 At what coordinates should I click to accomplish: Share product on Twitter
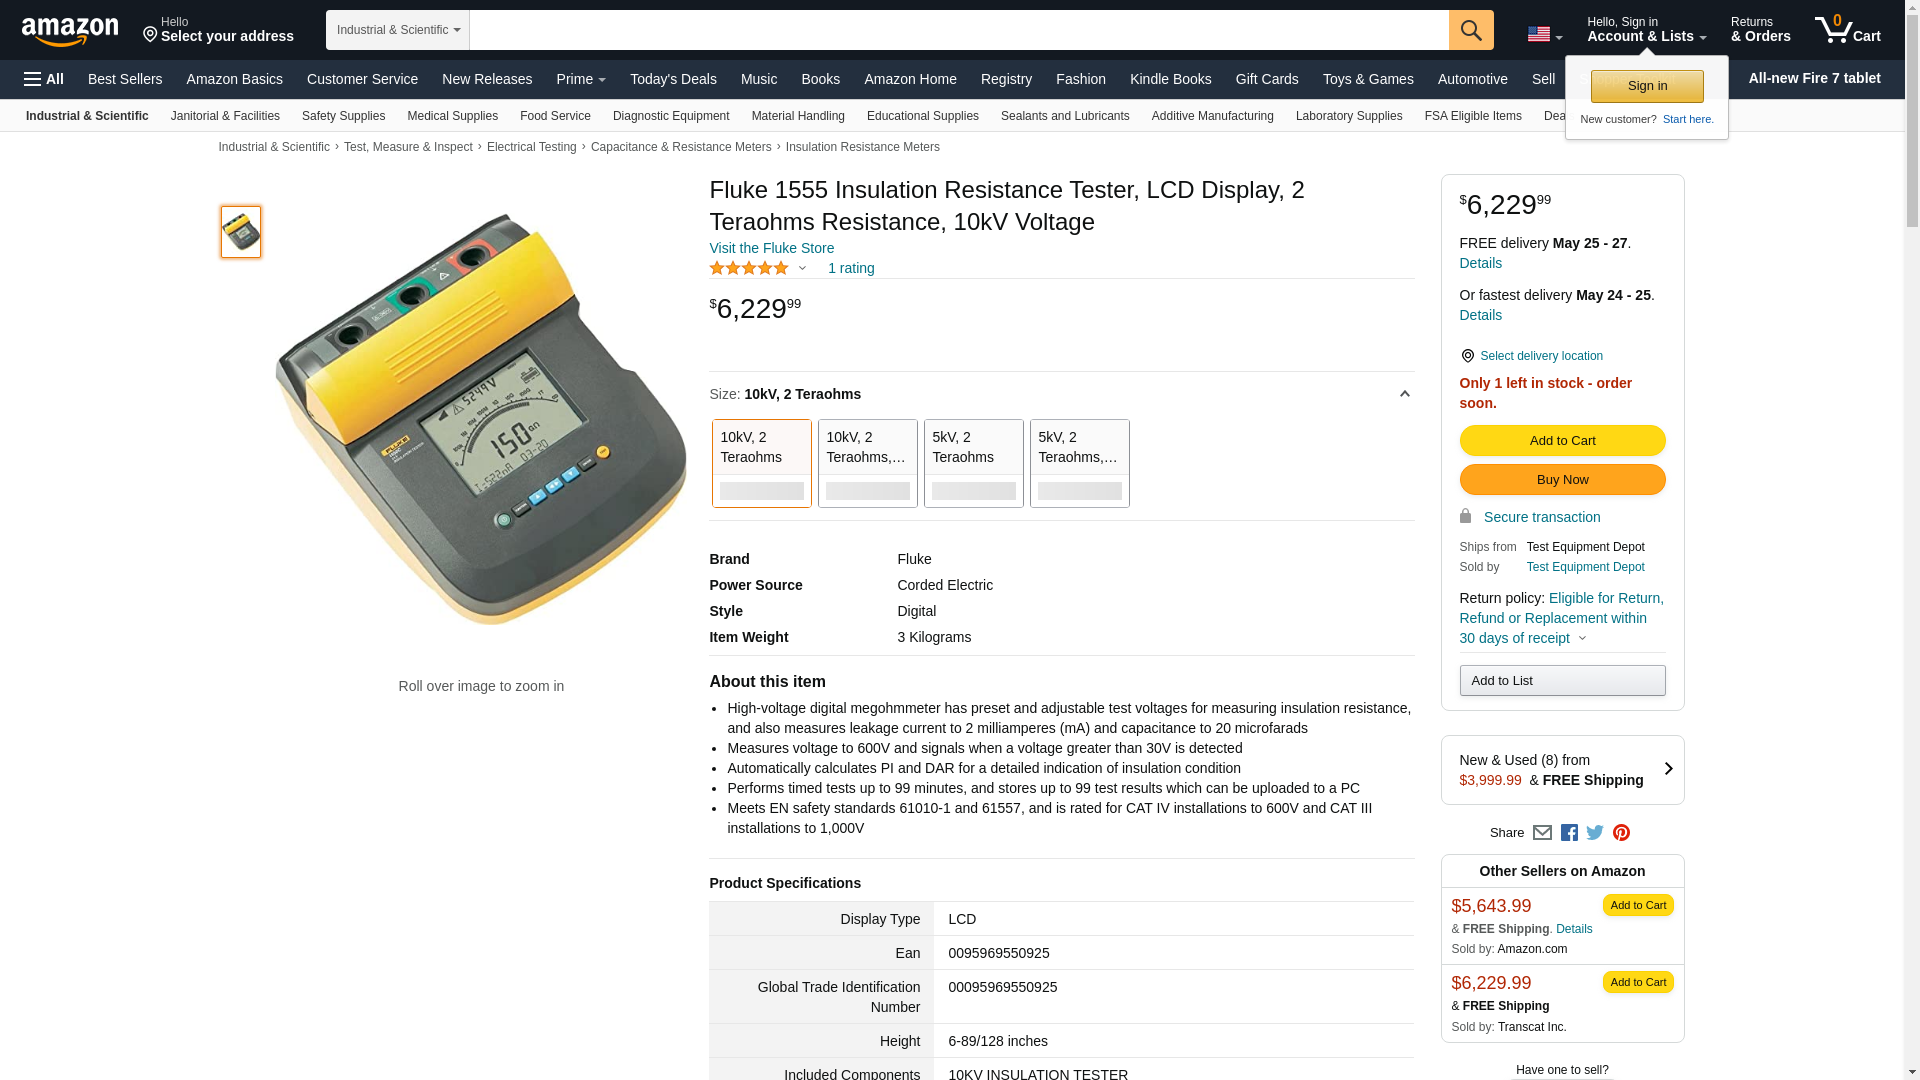coord(1595,833)
